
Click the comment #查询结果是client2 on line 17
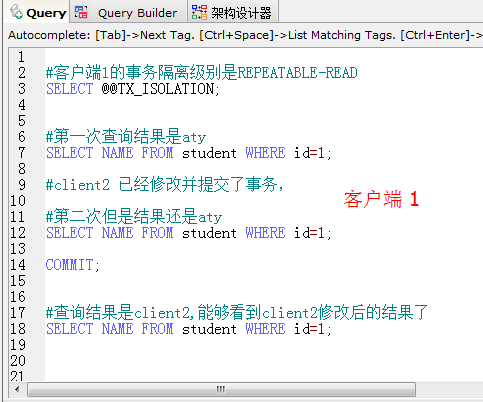[236, 313]
